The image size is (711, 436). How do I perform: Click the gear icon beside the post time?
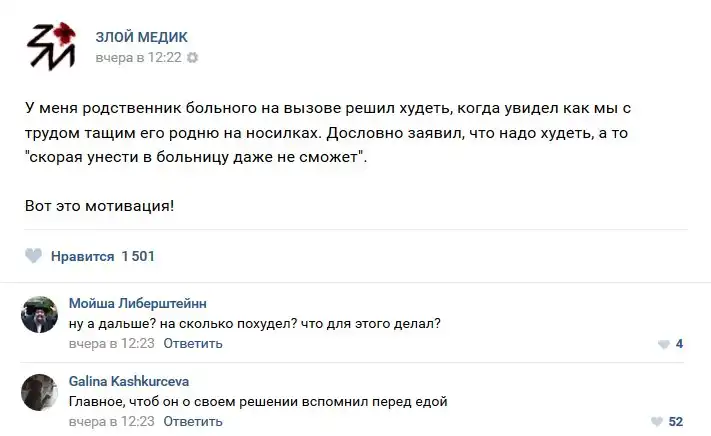(x=193, y=58)
